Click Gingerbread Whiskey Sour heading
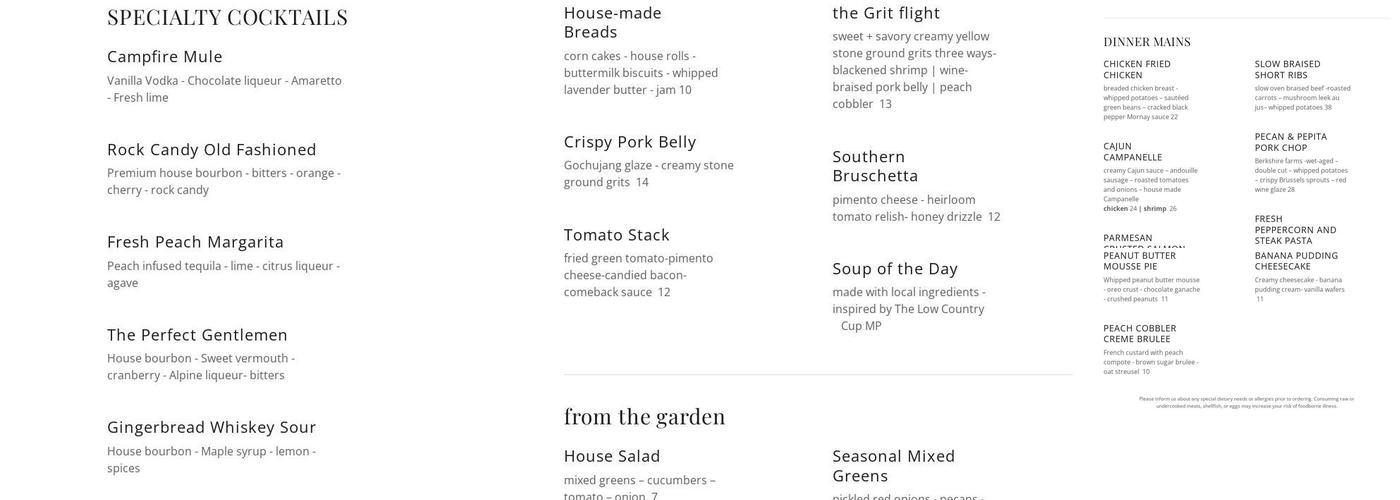This screenshot has height=500, width=1400. [212, 427]
